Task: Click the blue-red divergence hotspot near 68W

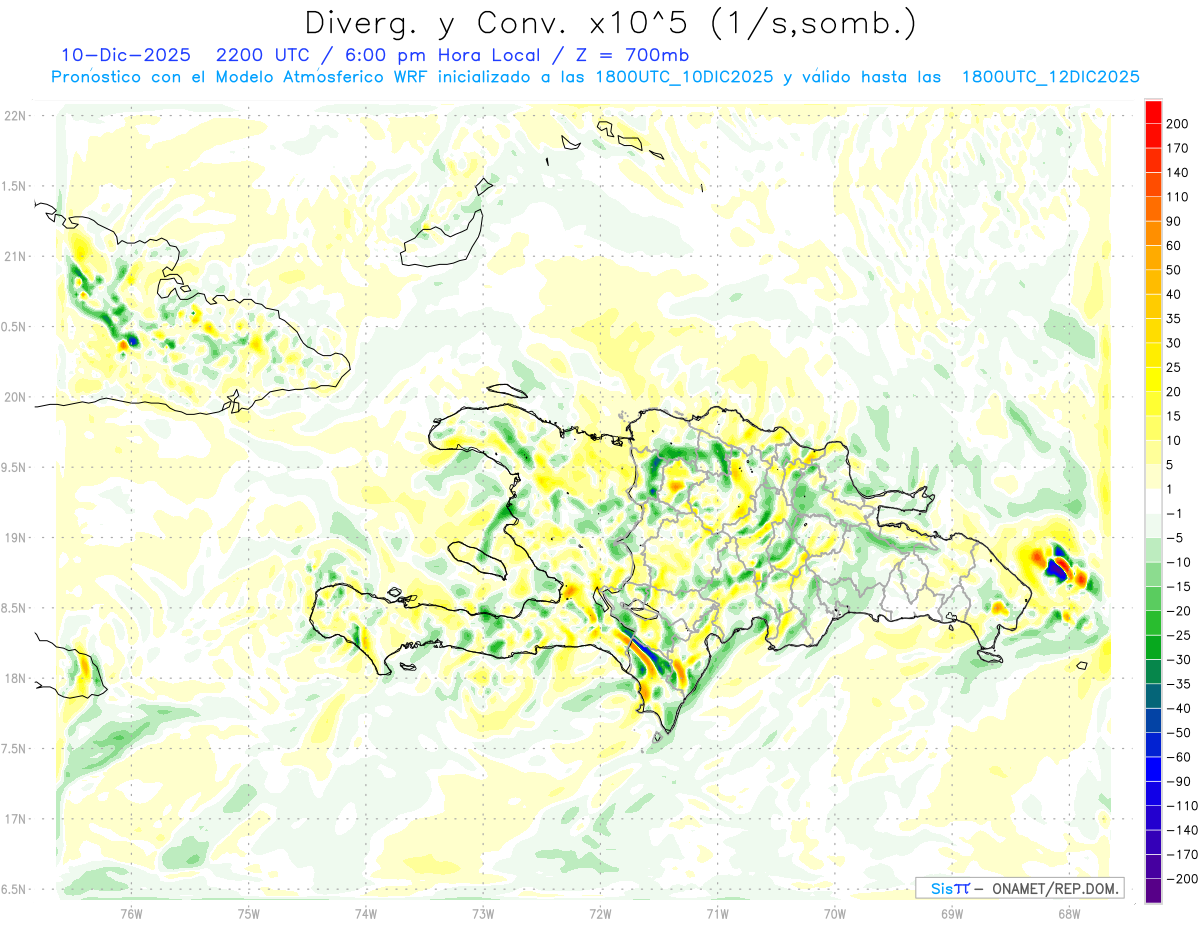Action: click(x=1058, y=567)
